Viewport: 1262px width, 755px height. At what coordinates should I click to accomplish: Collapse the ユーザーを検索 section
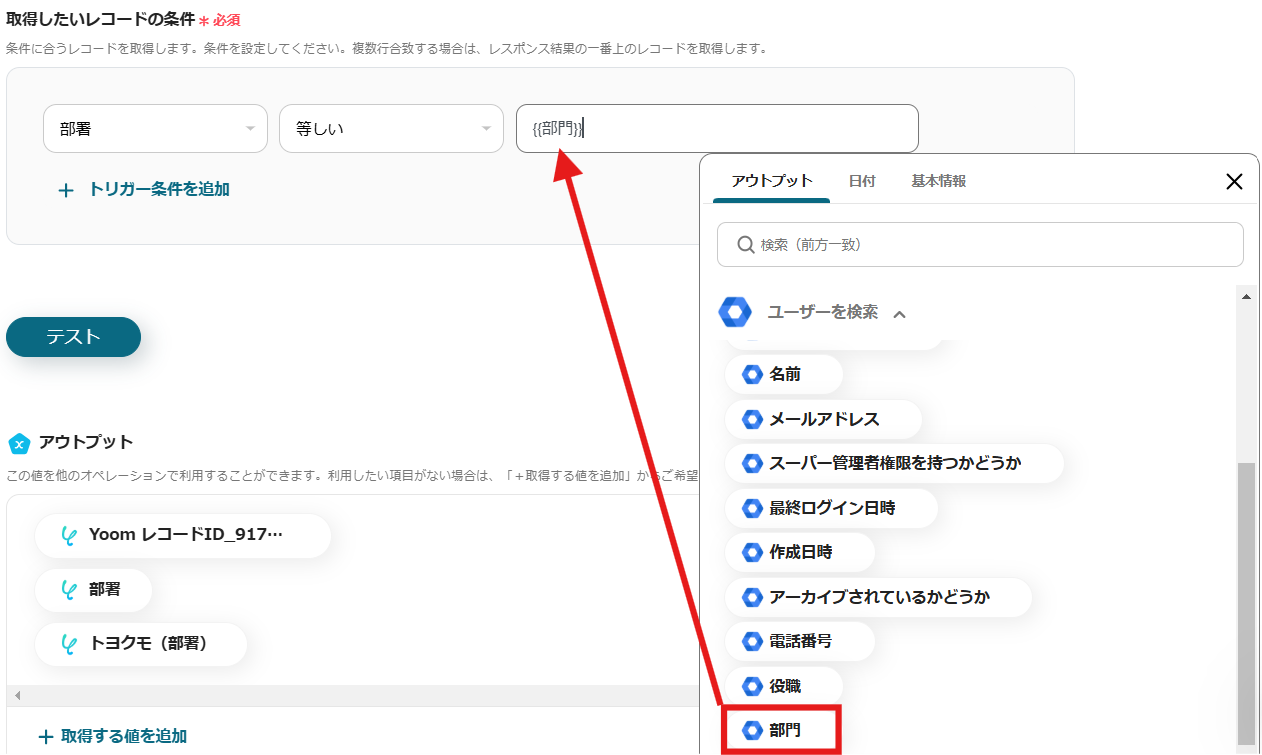pos(899,314)
